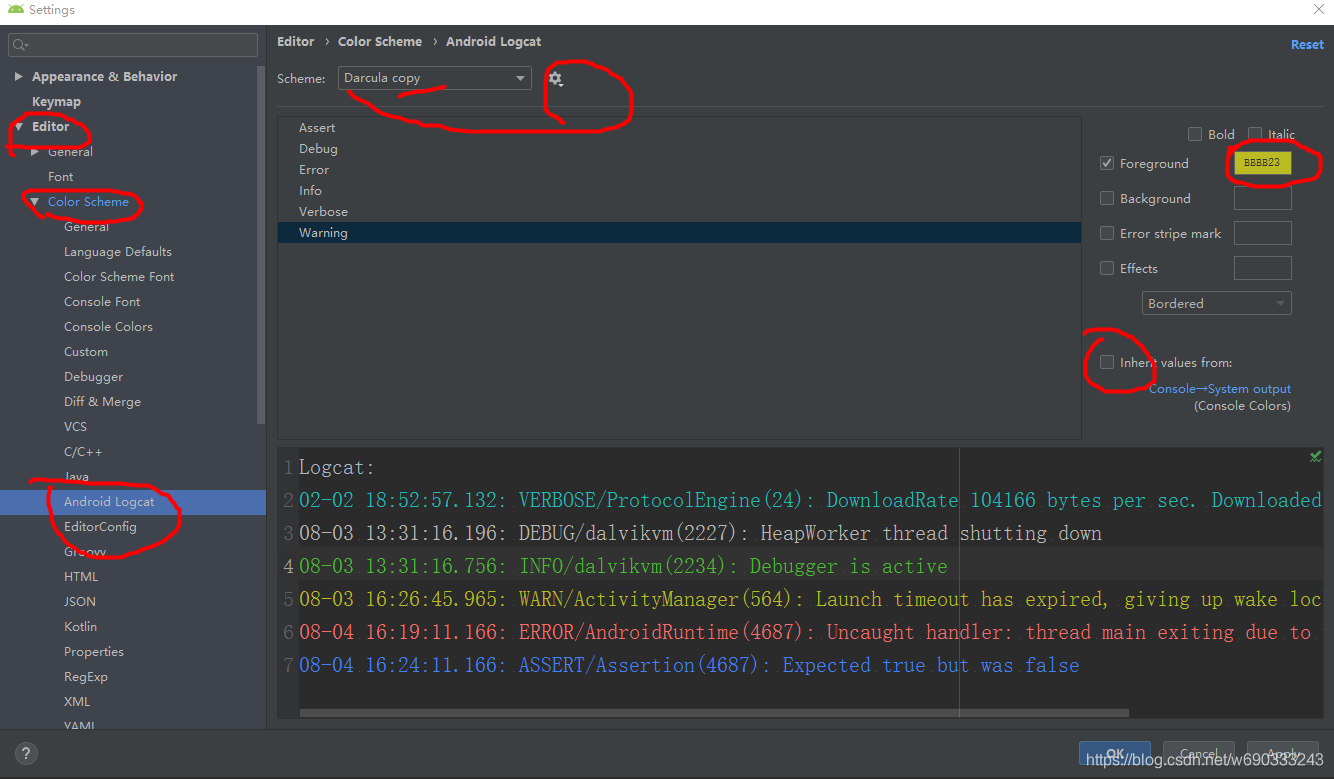
Task: Enable the Bold checkbox
Action: pyautogui.click(x=1194, y=134)
